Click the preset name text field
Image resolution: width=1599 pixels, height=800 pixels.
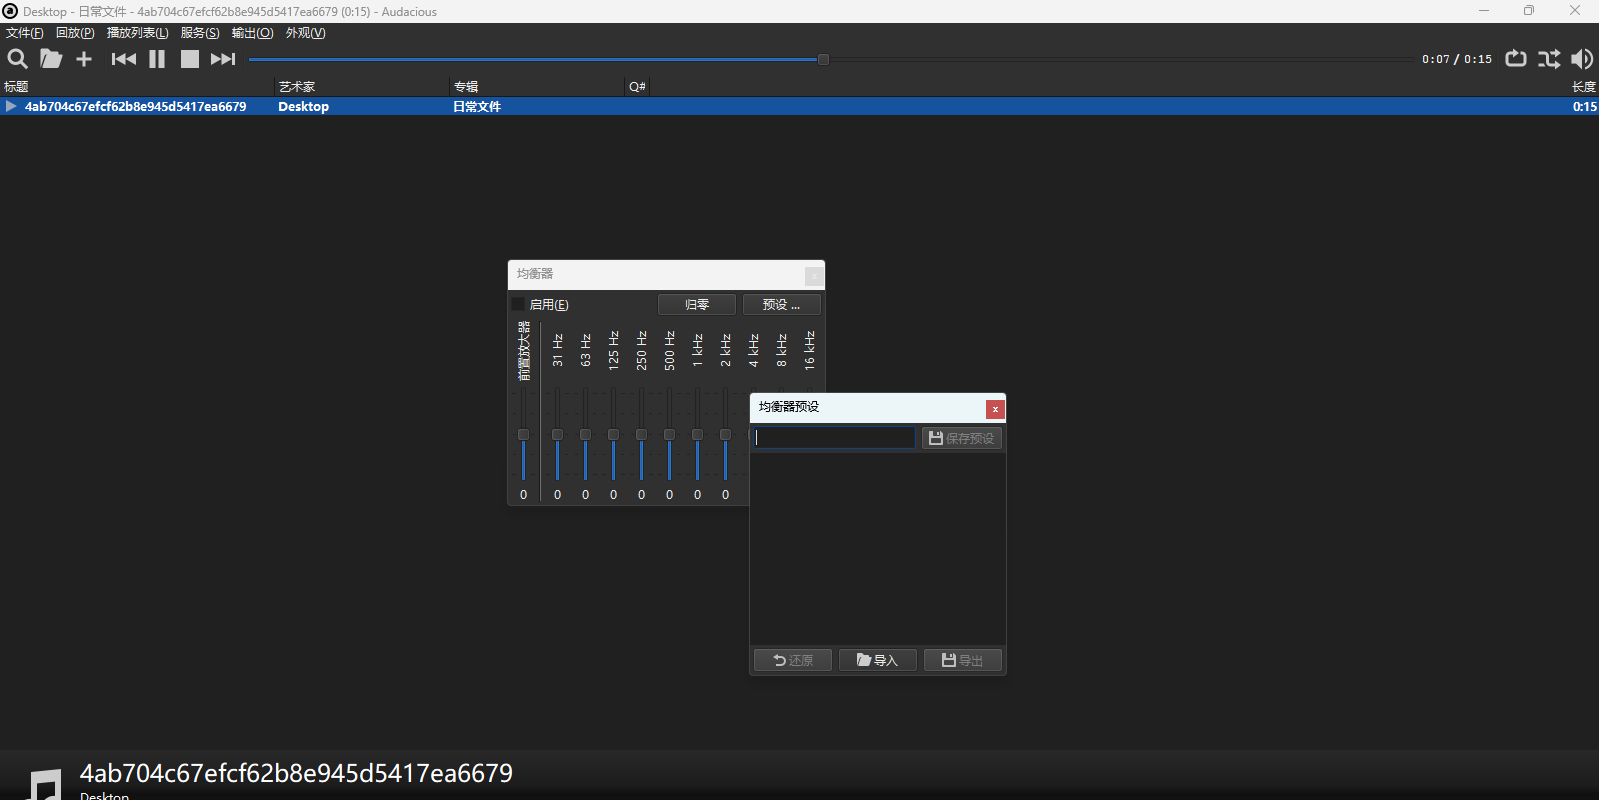(x=834, y=438)
